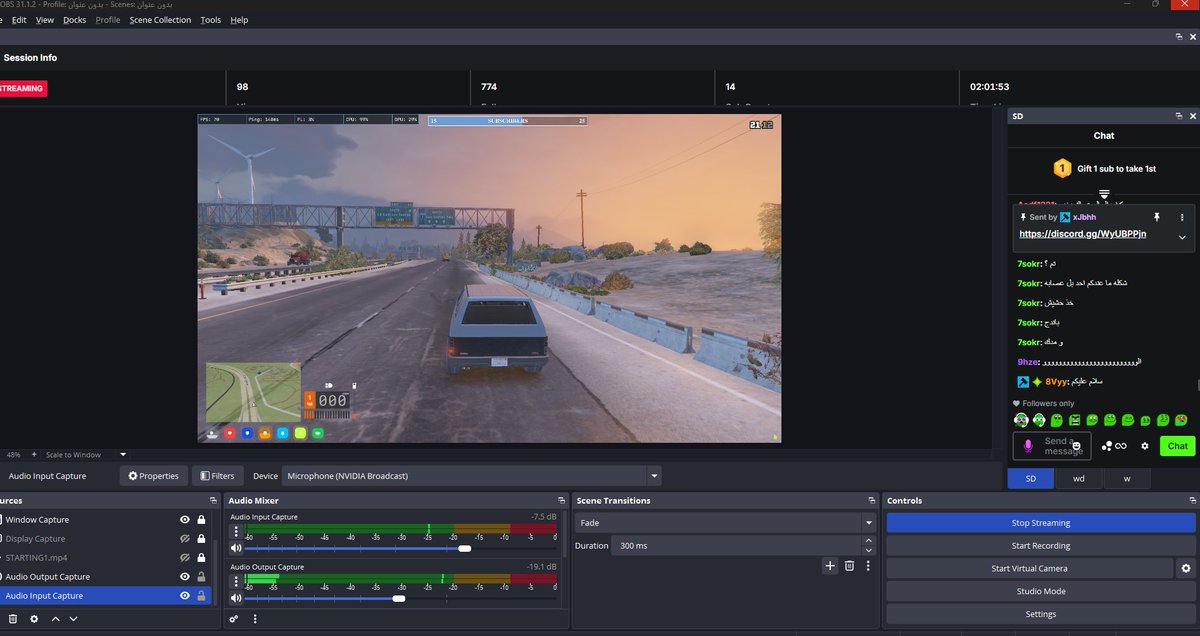Open source properties gear in Sources toolbar
The width and height of the screenshot is (1200, 636).
[34, 619]
